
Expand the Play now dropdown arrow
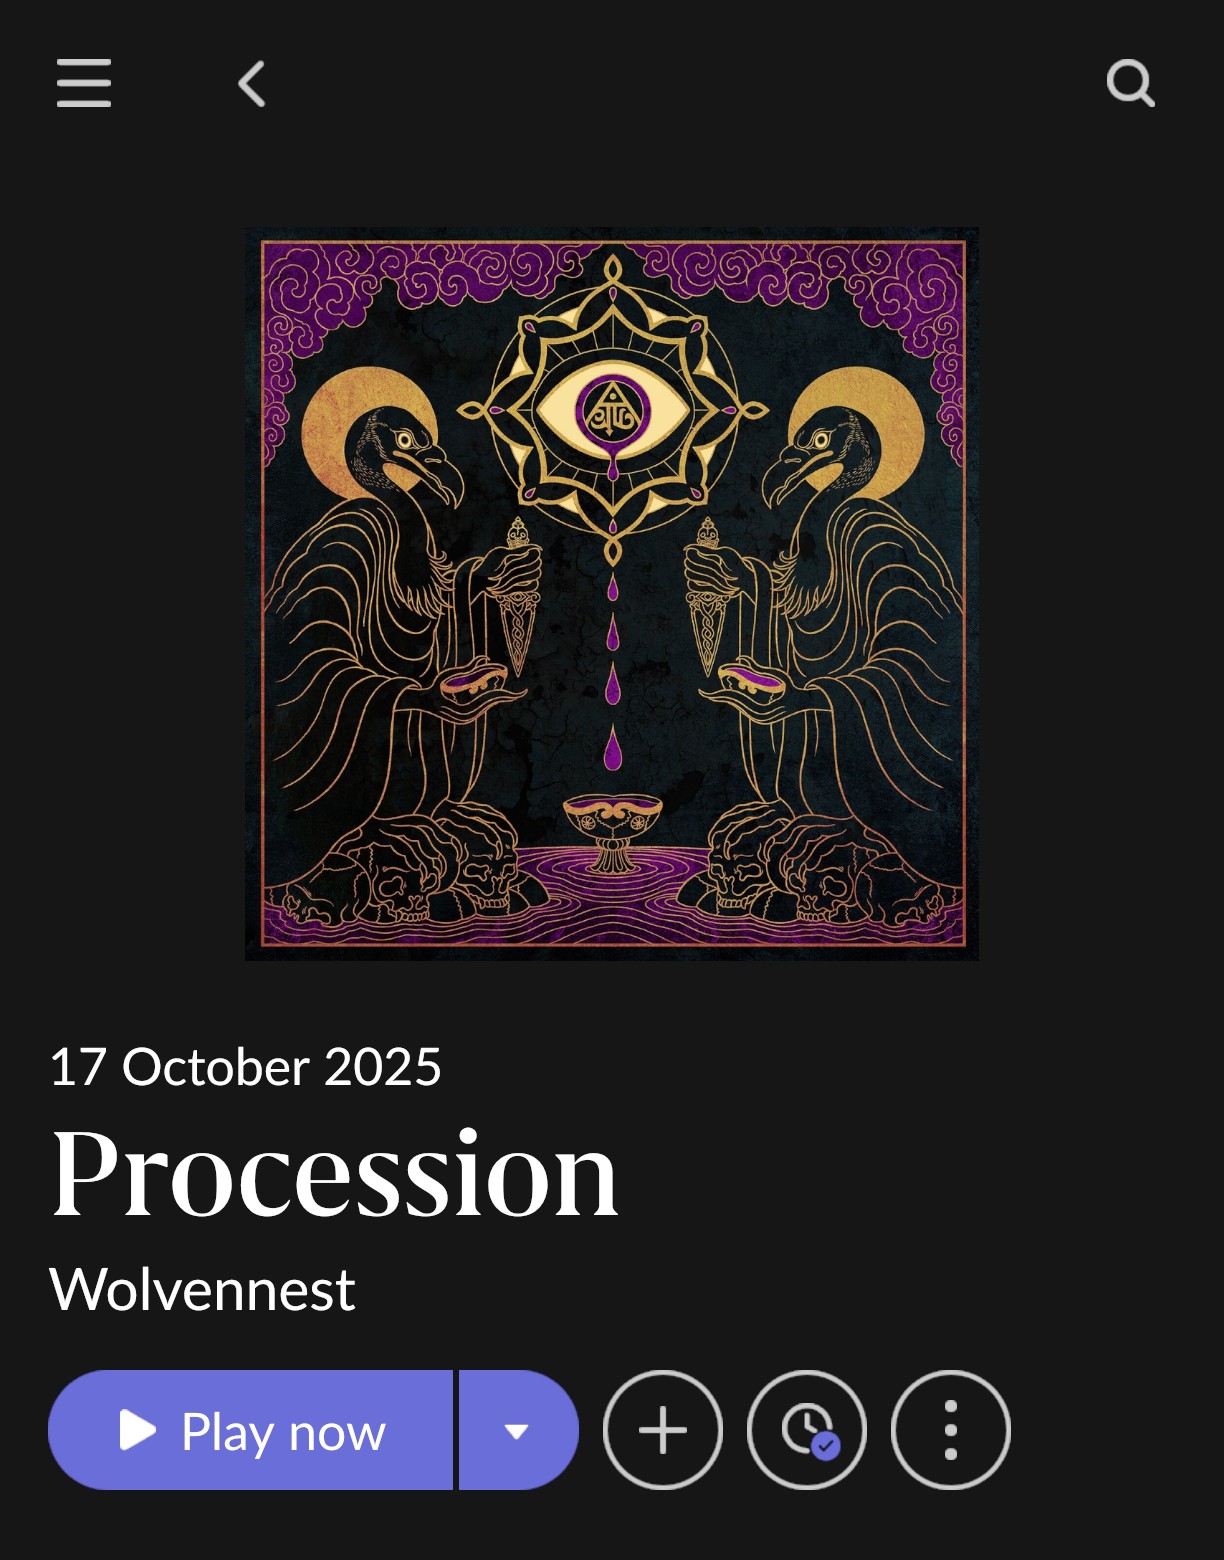(517, 1430)
